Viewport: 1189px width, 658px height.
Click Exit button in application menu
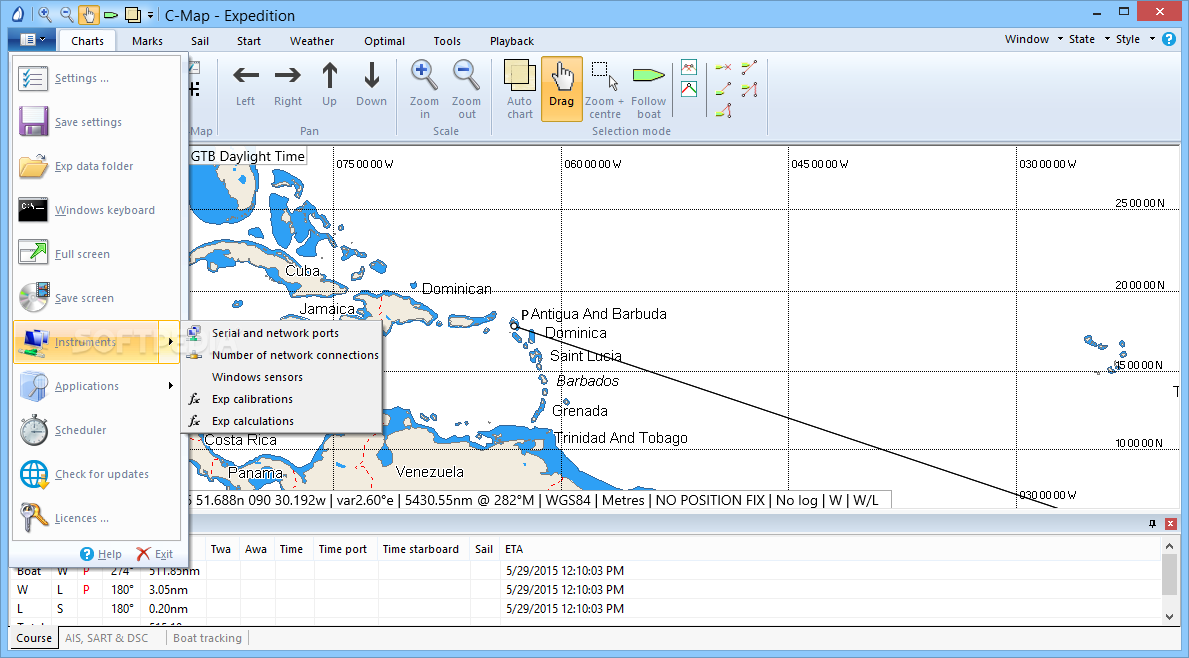(x=155, y=554)
